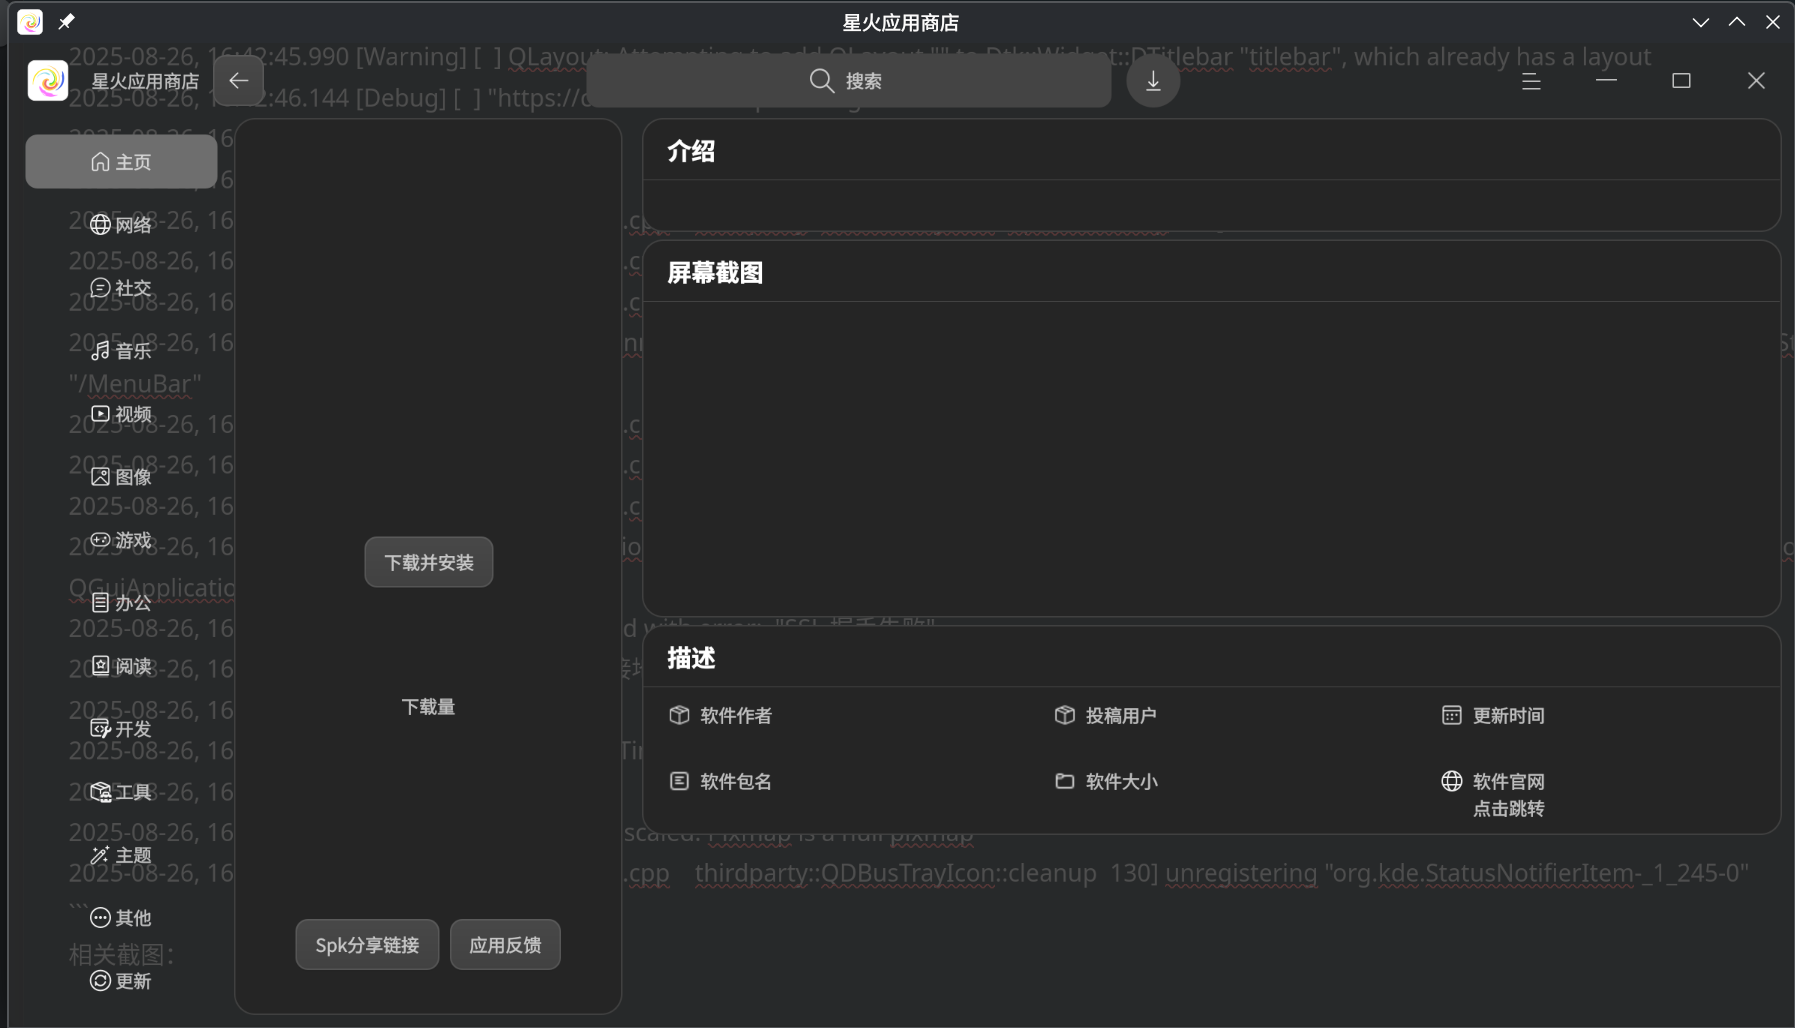Image resolution: width=1795 pixels, height=1028 pixels.
Task: Select the 社交 social category
Action: [121, 288]
